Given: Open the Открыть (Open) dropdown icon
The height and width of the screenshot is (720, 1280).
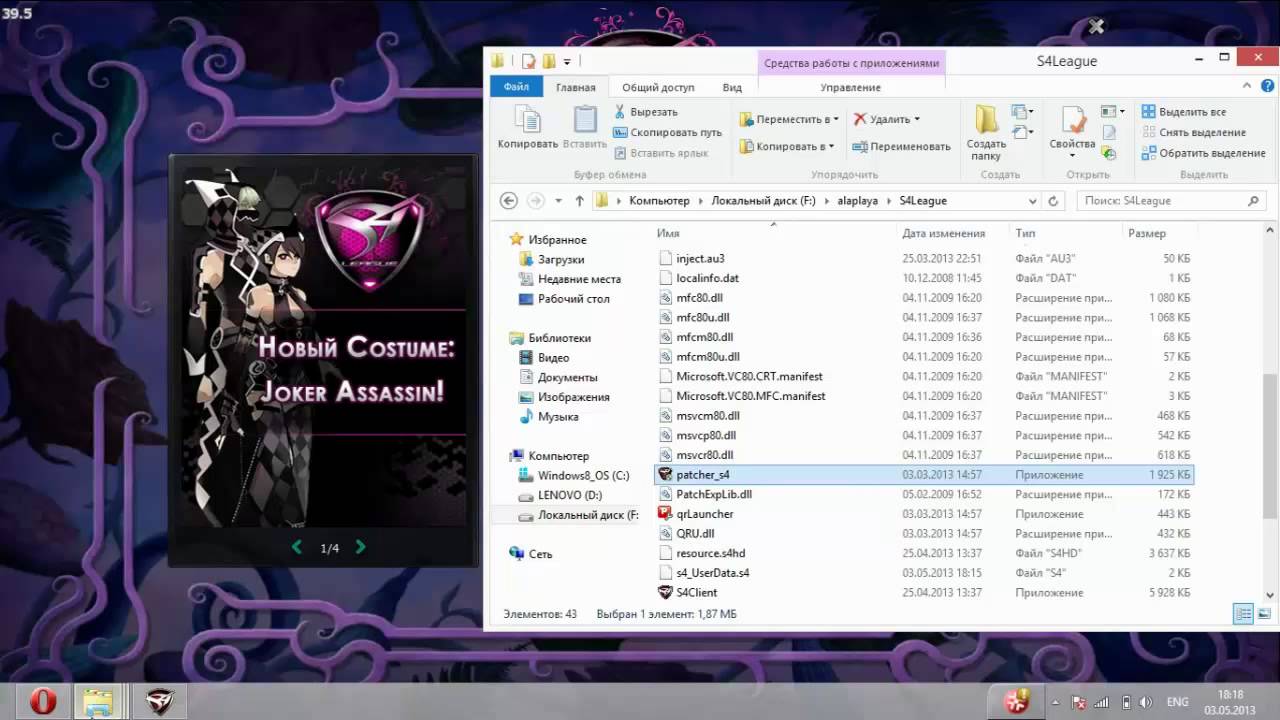Looking at the screenshot, I should coord(1113,111).
